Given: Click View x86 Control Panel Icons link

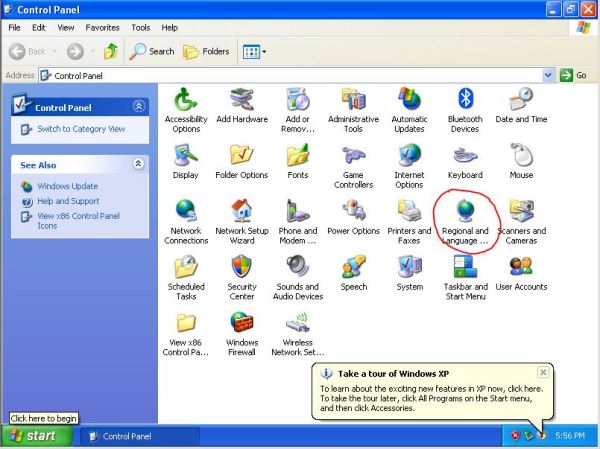Looking at the screenshot, I should tap(78, 221).
